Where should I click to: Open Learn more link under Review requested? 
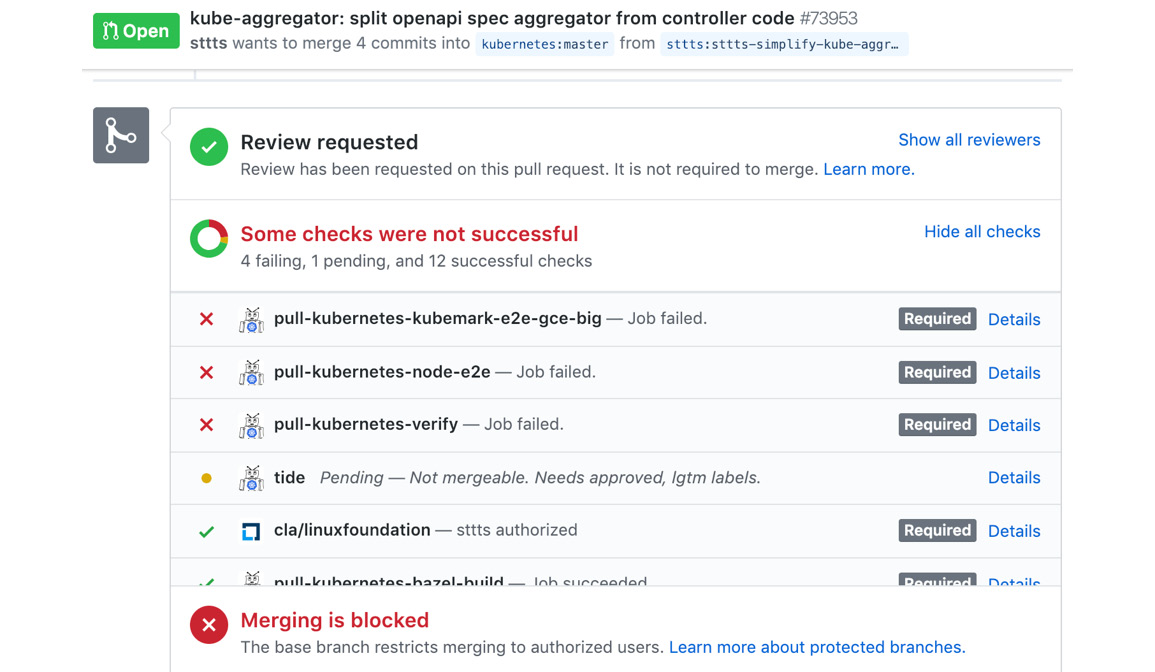tap(868, 169)
